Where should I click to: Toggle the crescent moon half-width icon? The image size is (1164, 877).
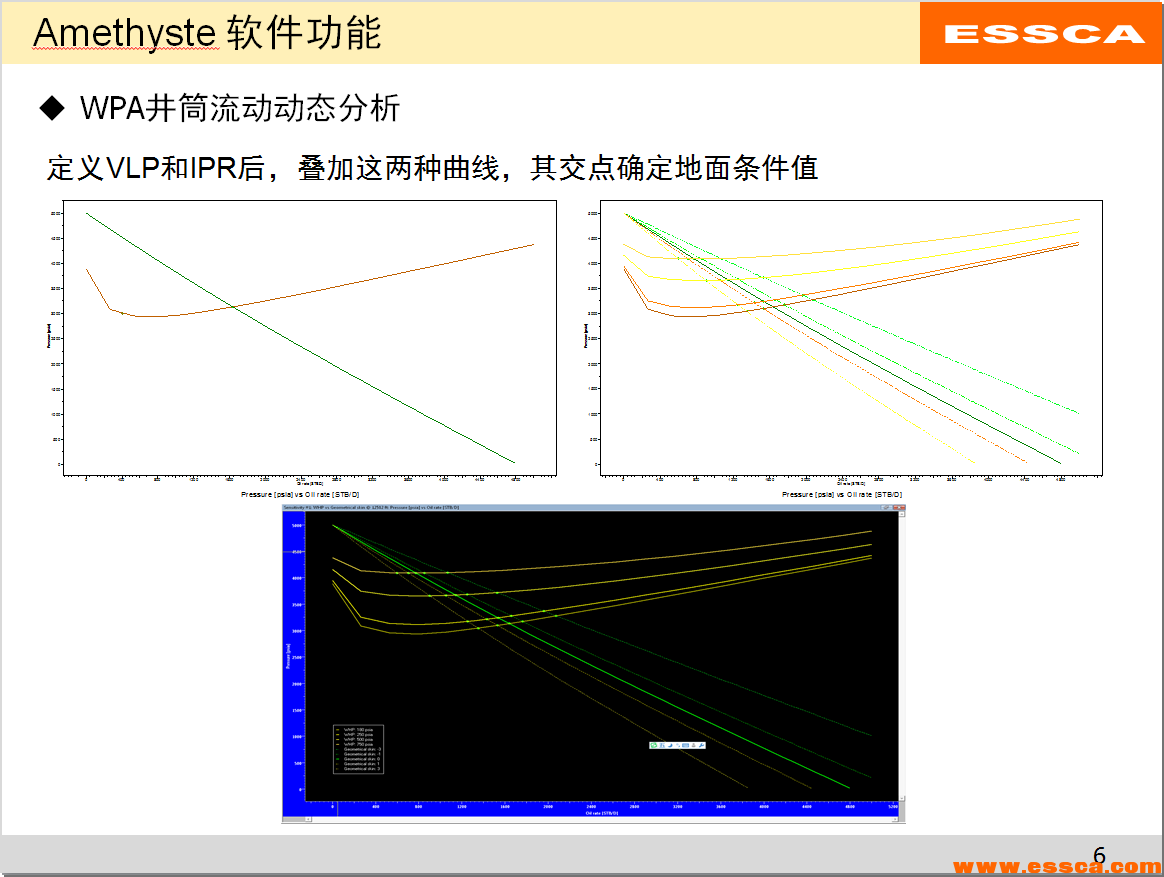coord(670,745)
